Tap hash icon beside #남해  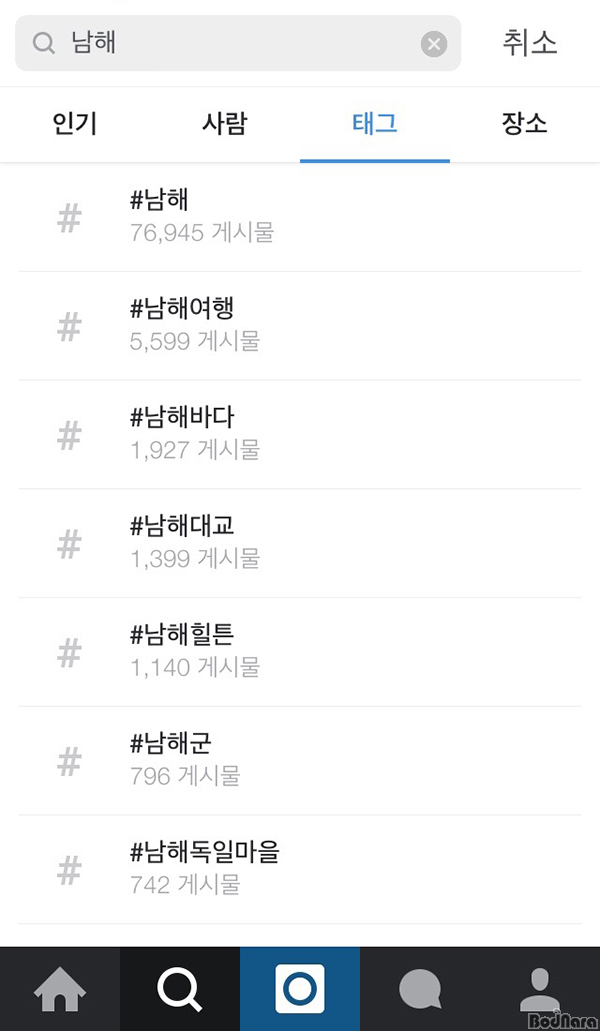[69, 218]
